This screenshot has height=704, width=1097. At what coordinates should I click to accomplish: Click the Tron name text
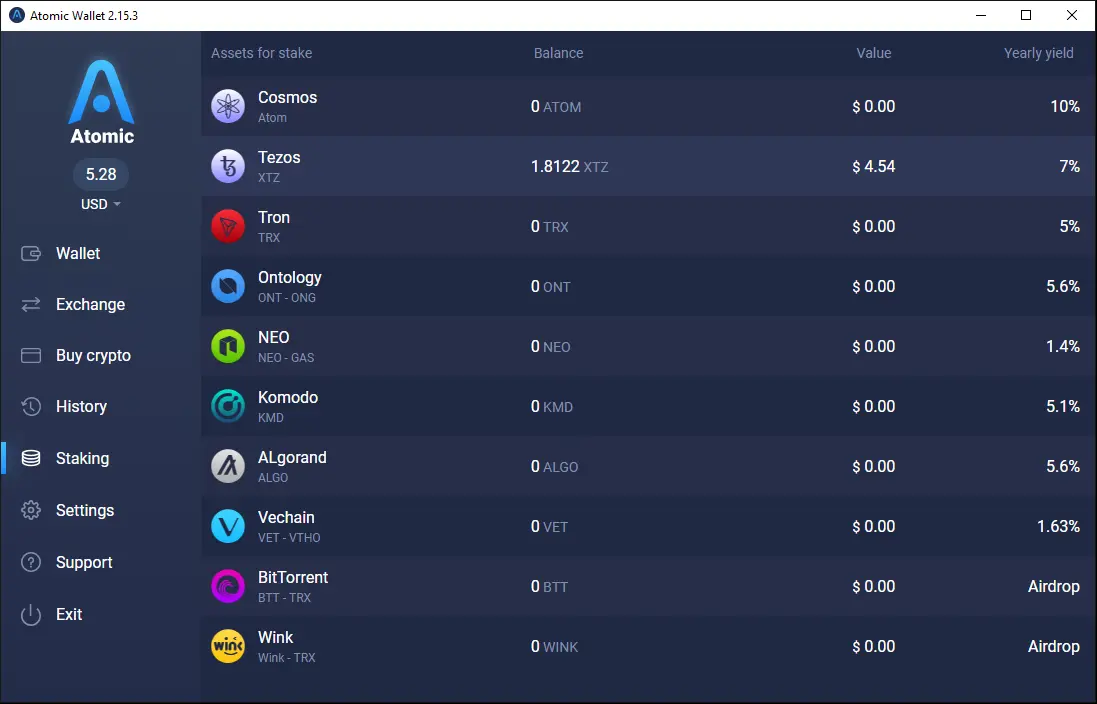(x=274, y=218)
